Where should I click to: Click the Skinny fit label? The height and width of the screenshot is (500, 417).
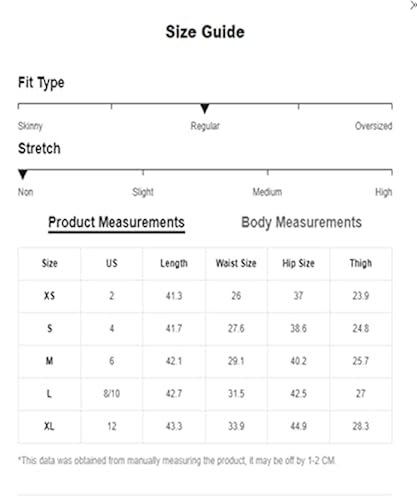(30, 126)
